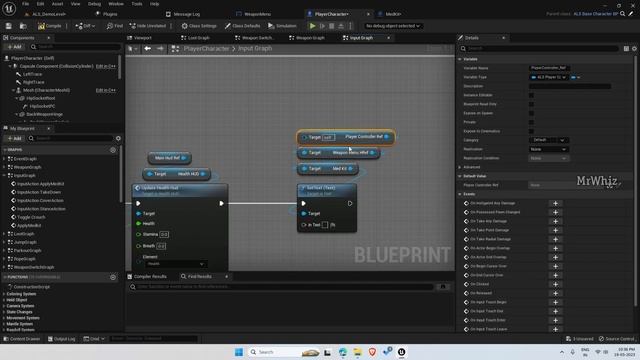This screenshot has height=360, width=640.
Task: Open the Debug menu
Action: 94,4
